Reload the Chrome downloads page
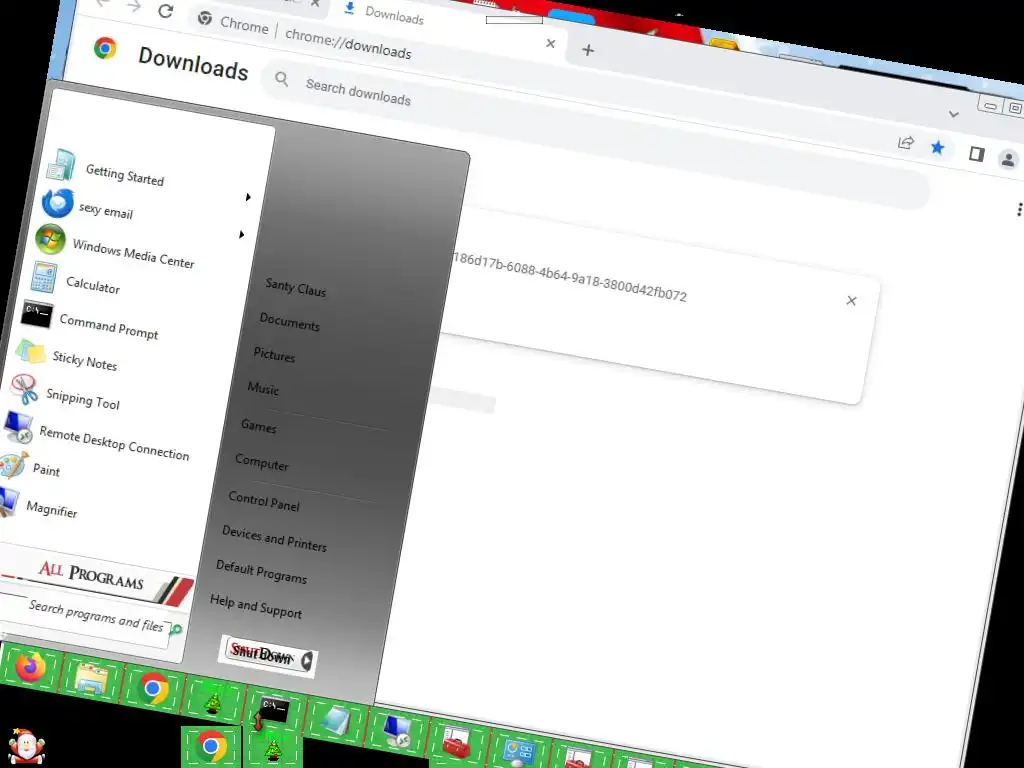The width and height of the screenshot is (1024, 768). tap(165, 10)
